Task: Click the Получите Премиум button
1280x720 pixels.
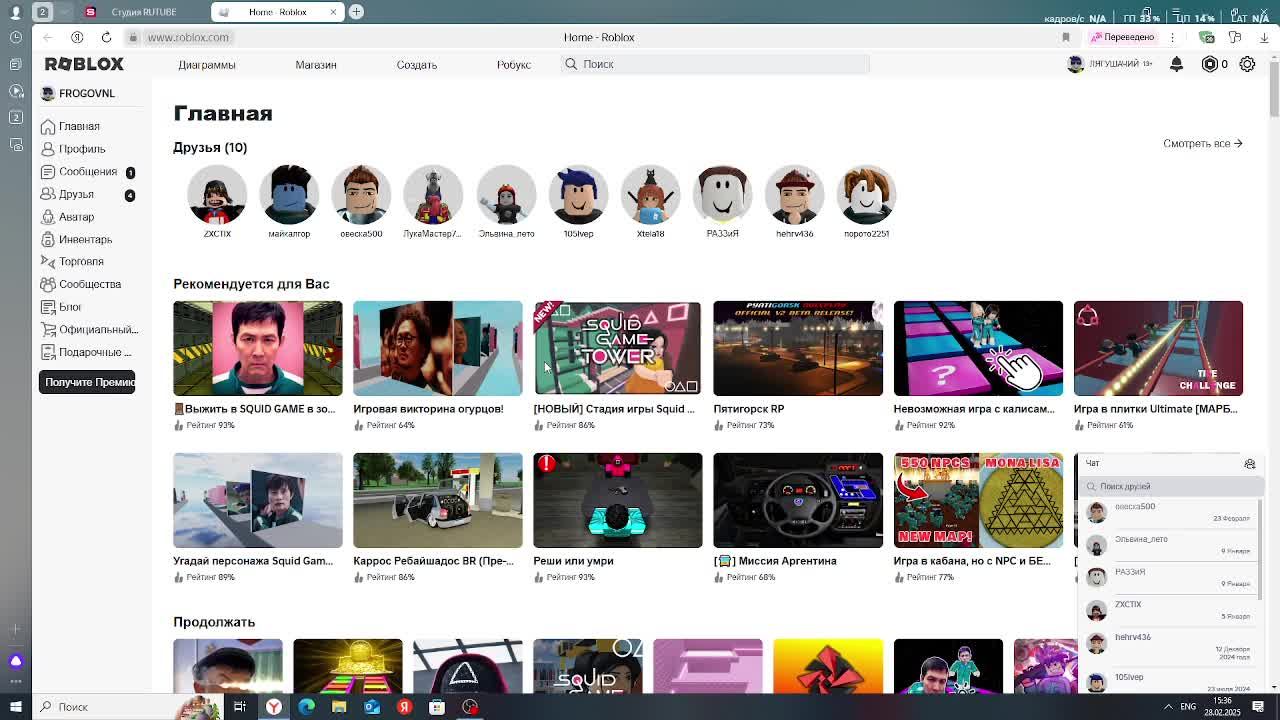Action: point(87,382)
